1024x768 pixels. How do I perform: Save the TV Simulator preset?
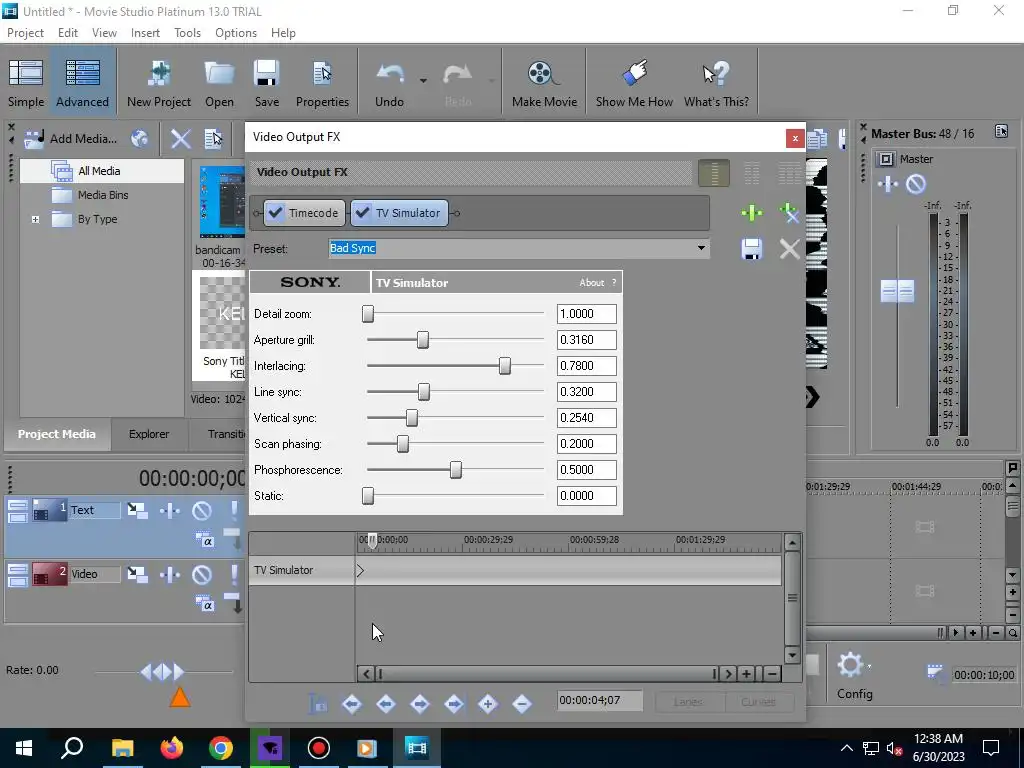pyautogui.click(x=752, y=249)
